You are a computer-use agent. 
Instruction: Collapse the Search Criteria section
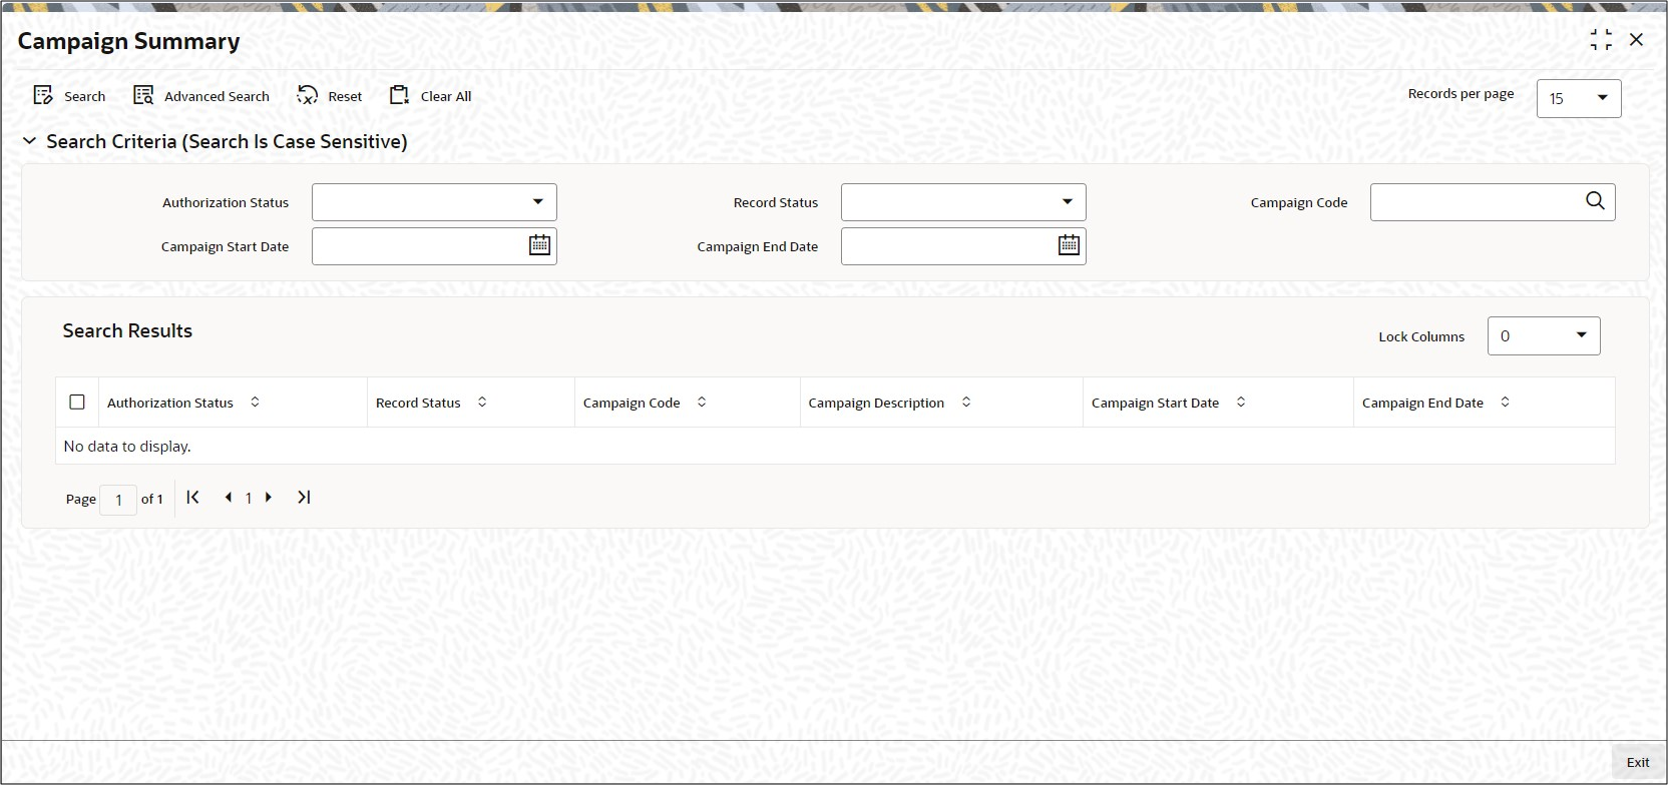point(30,141)
